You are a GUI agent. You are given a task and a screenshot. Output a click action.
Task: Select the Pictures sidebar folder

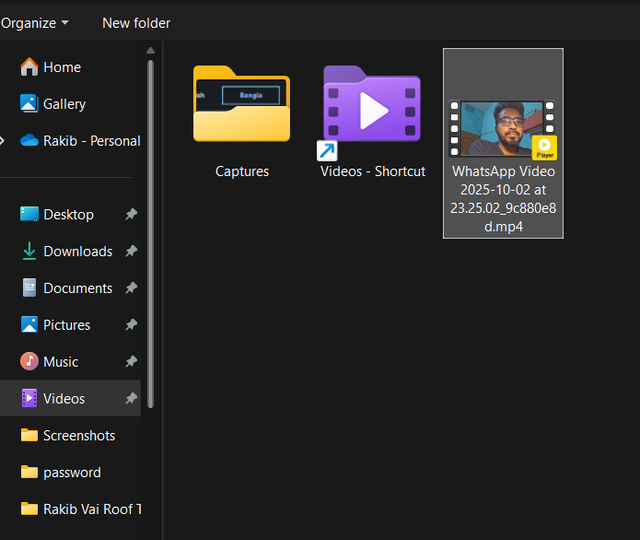(66, 325)
